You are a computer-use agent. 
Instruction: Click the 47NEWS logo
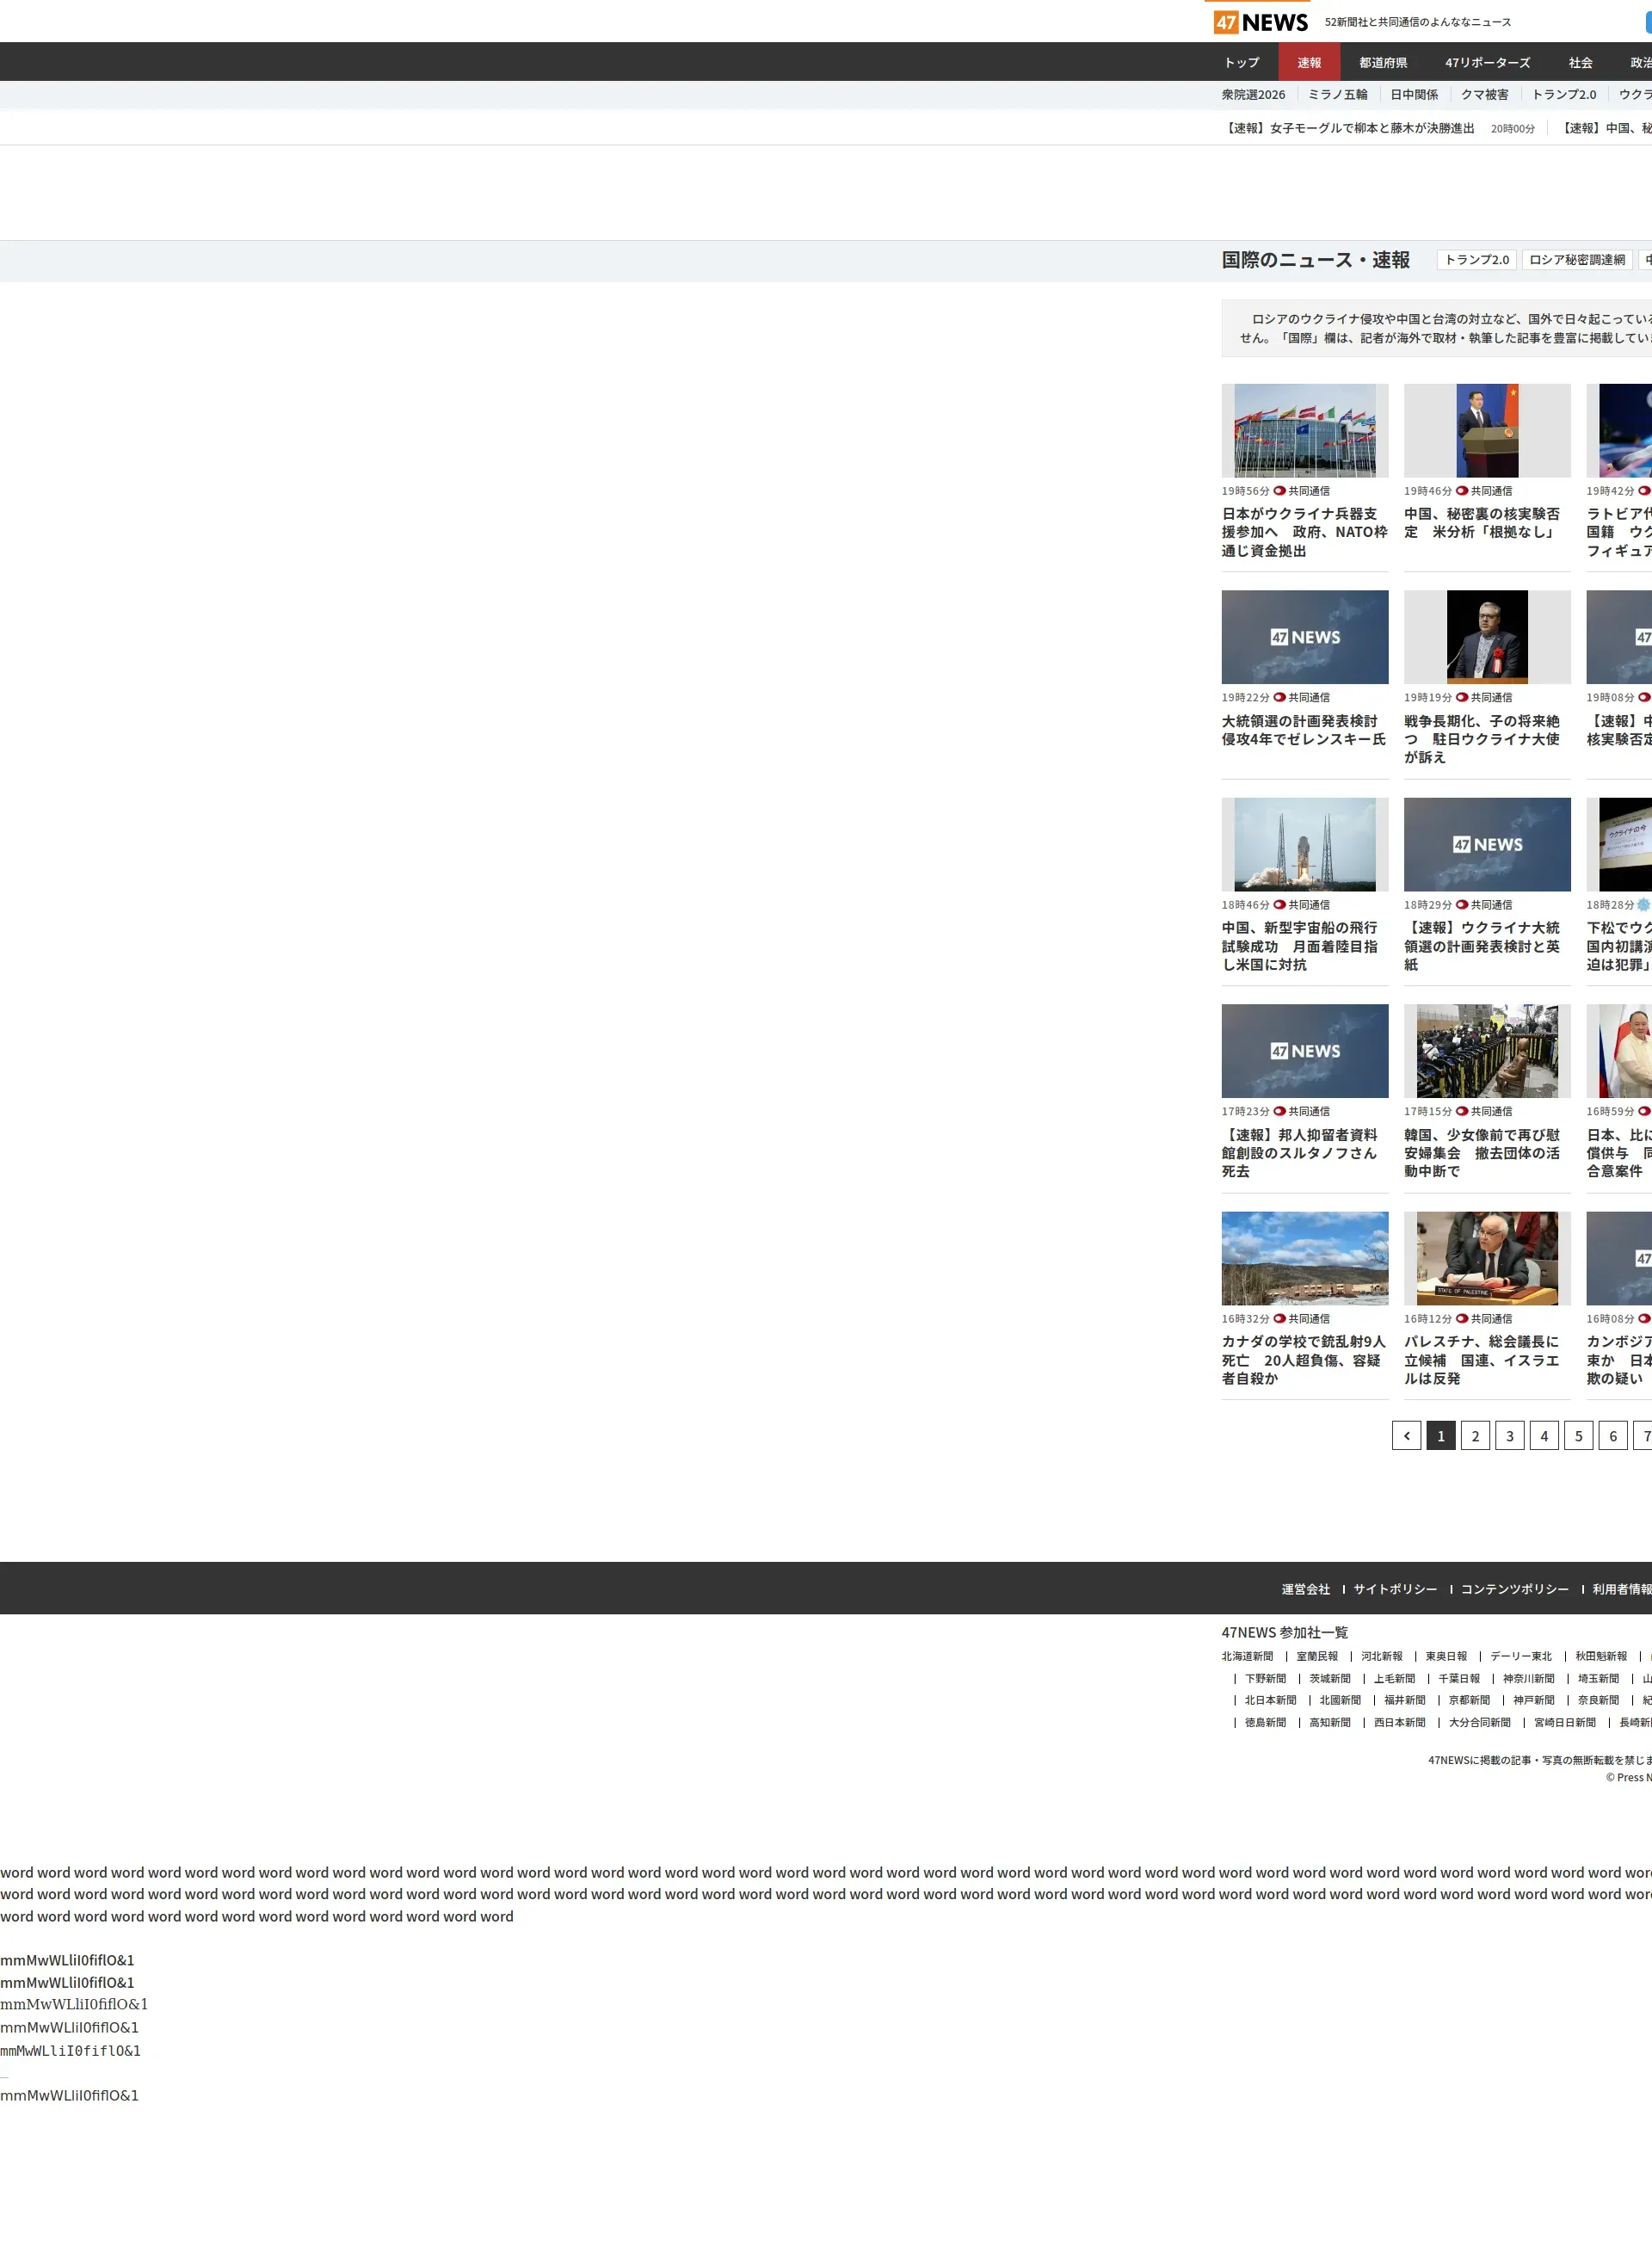pyautogui.click(x=1260, y=22)
